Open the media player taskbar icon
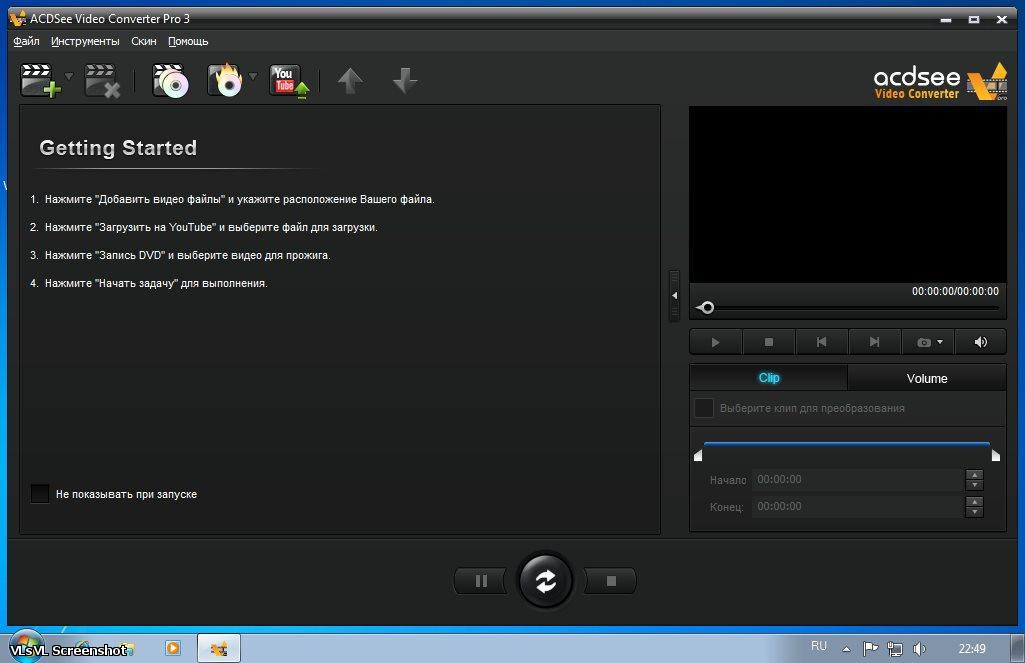The image size is (1025, 663). click(x=173, y=648)
